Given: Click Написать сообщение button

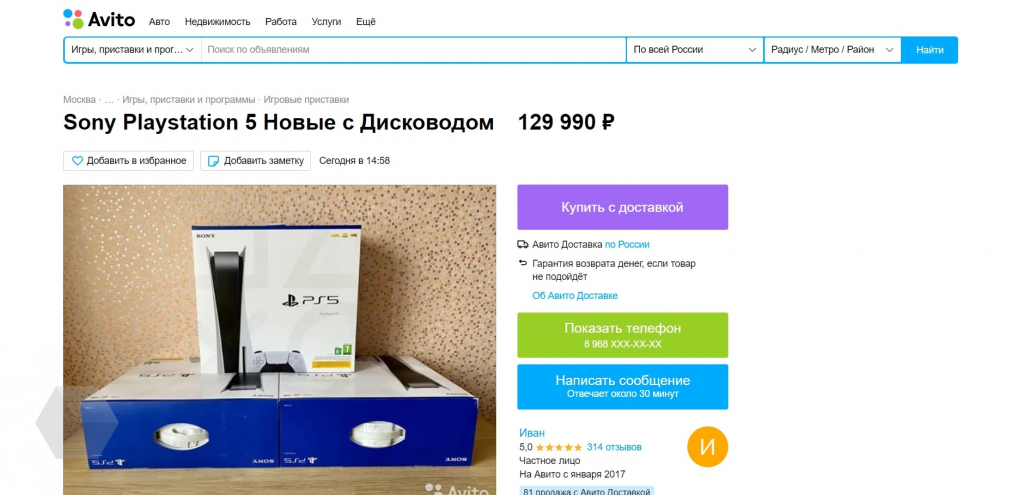Looking at the screenshot, I should point(622,387).
